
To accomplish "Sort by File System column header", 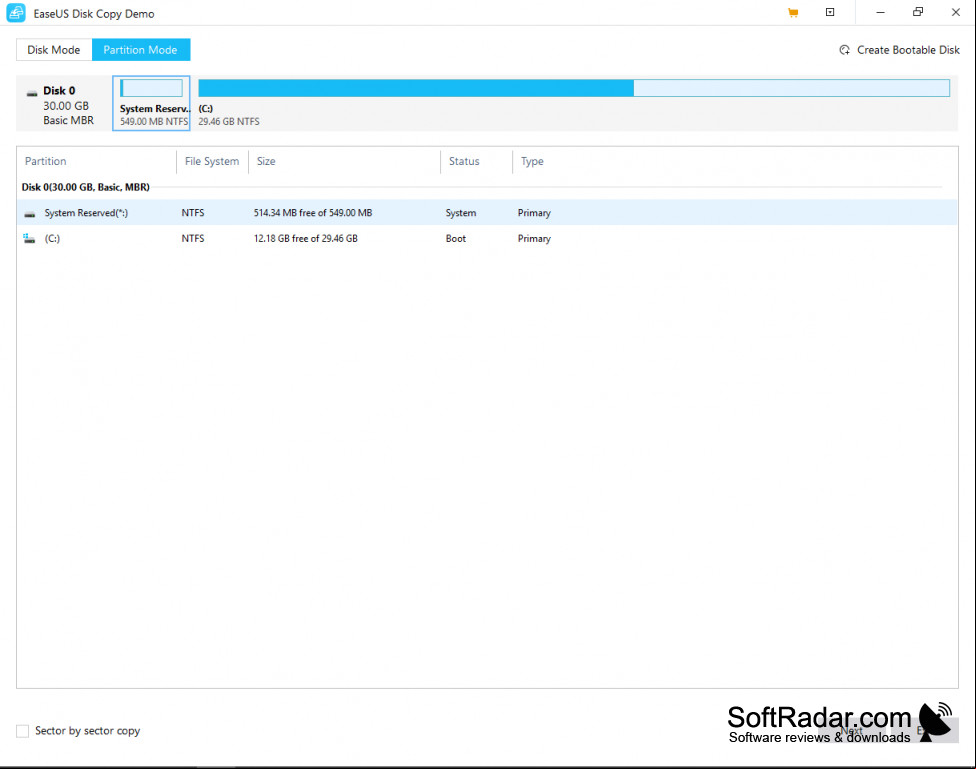I will [x=212, y=161].
